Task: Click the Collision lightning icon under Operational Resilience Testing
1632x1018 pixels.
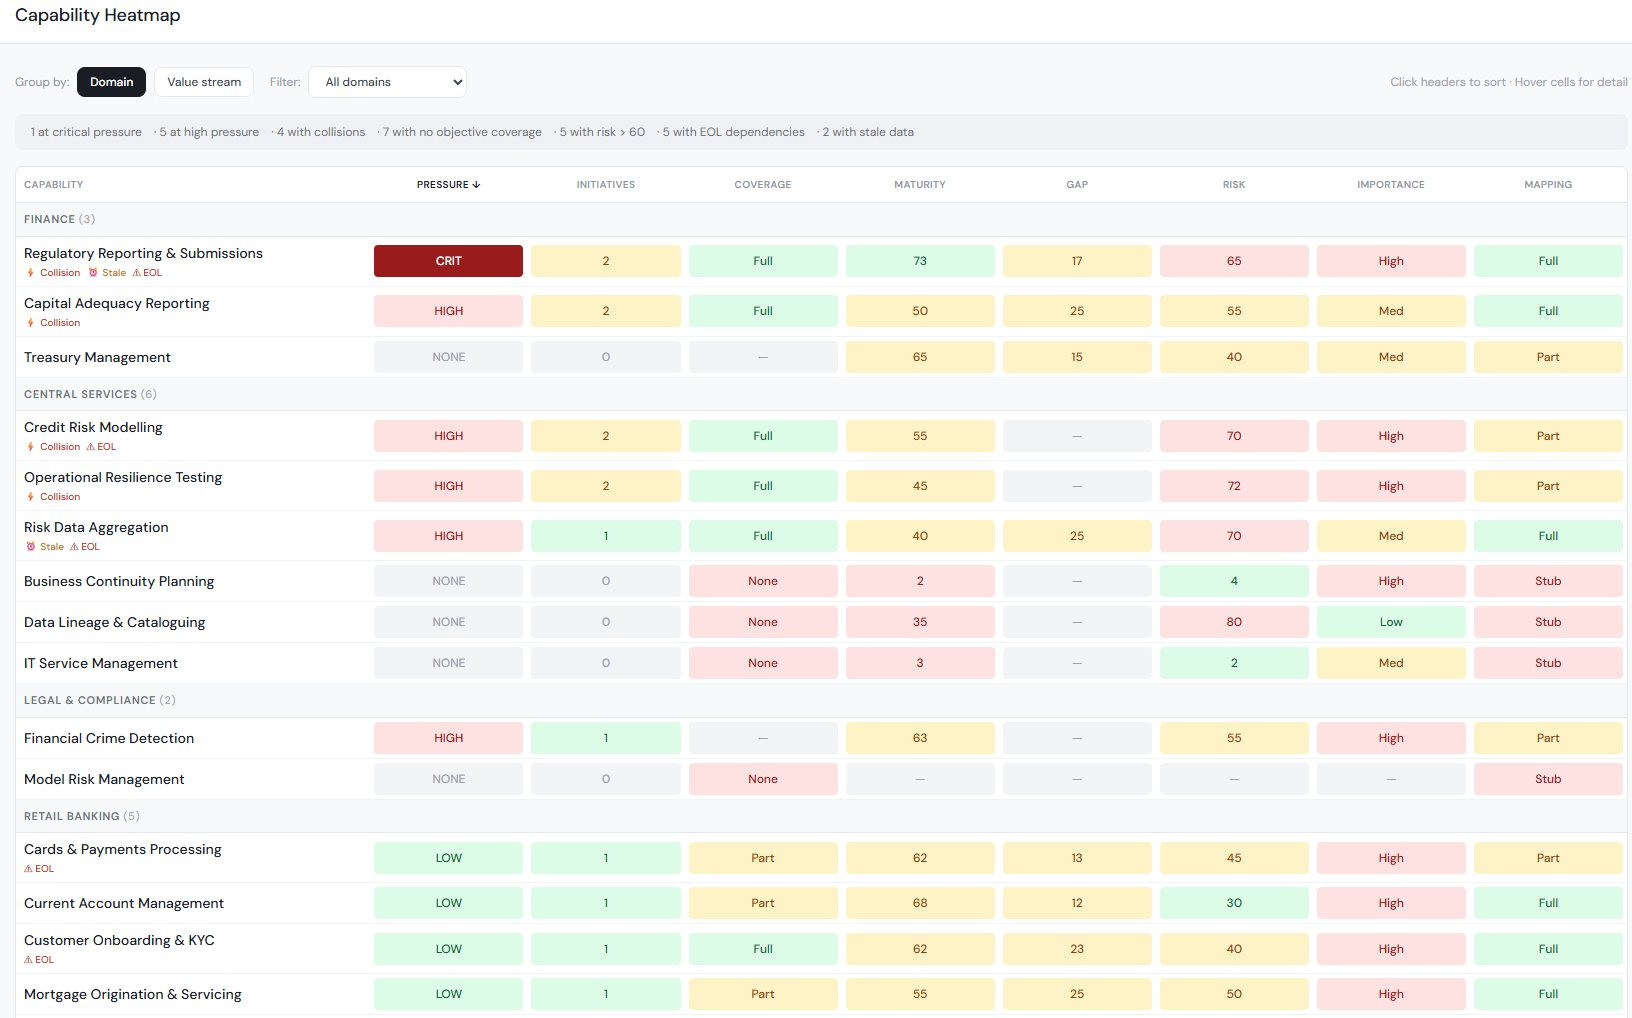Action: pyautogui.click(x=30, y=496)
